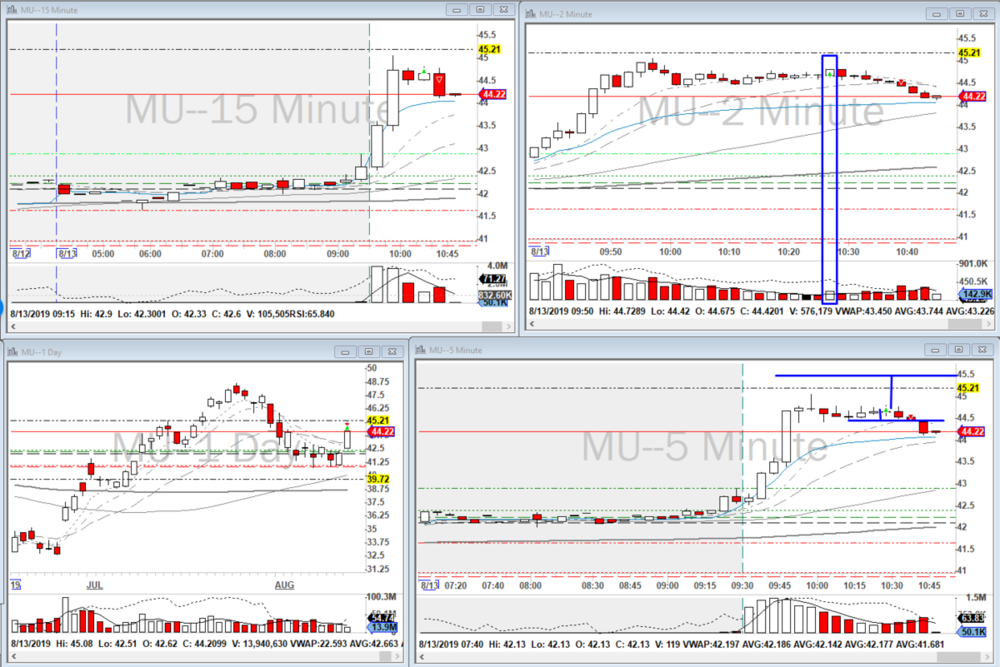The image size is (1000, 667).
Task: Click the 8/12 date link on 15 Minute chart
Action: click(x=19, y=253)
